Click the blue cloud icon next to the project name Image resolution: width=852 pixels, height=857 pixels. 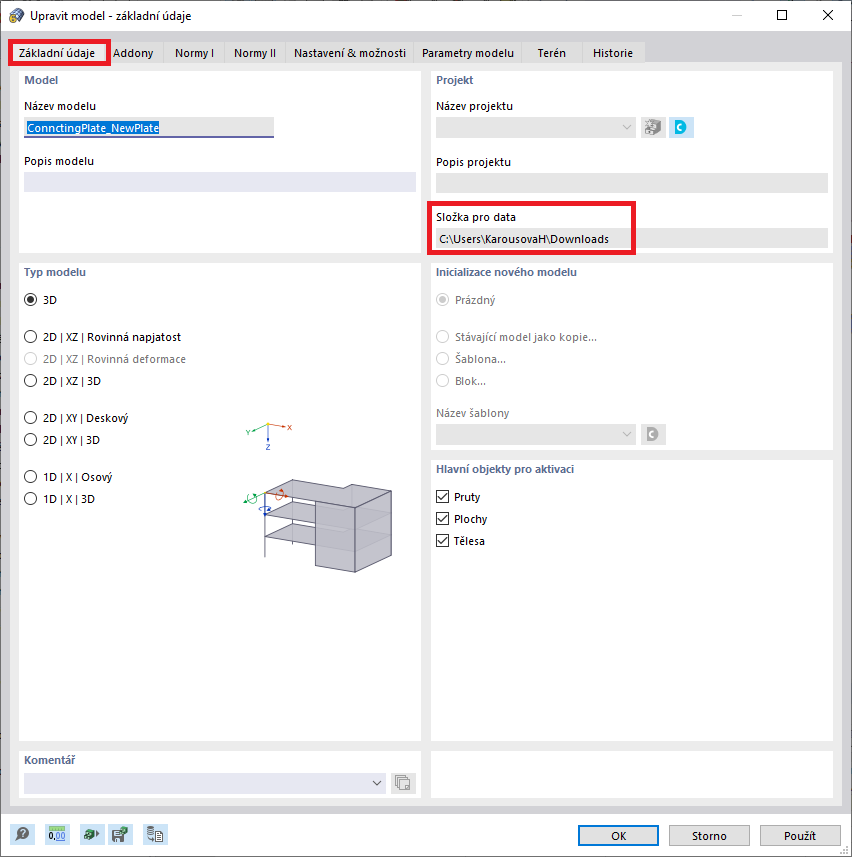pos(681,127)
